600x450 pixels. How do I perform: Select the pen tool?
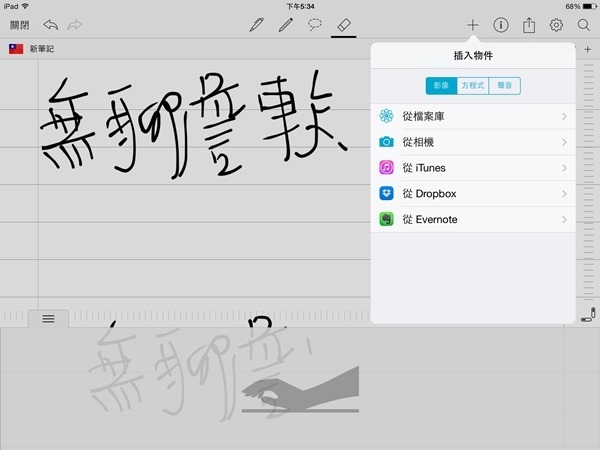[256, 25]
